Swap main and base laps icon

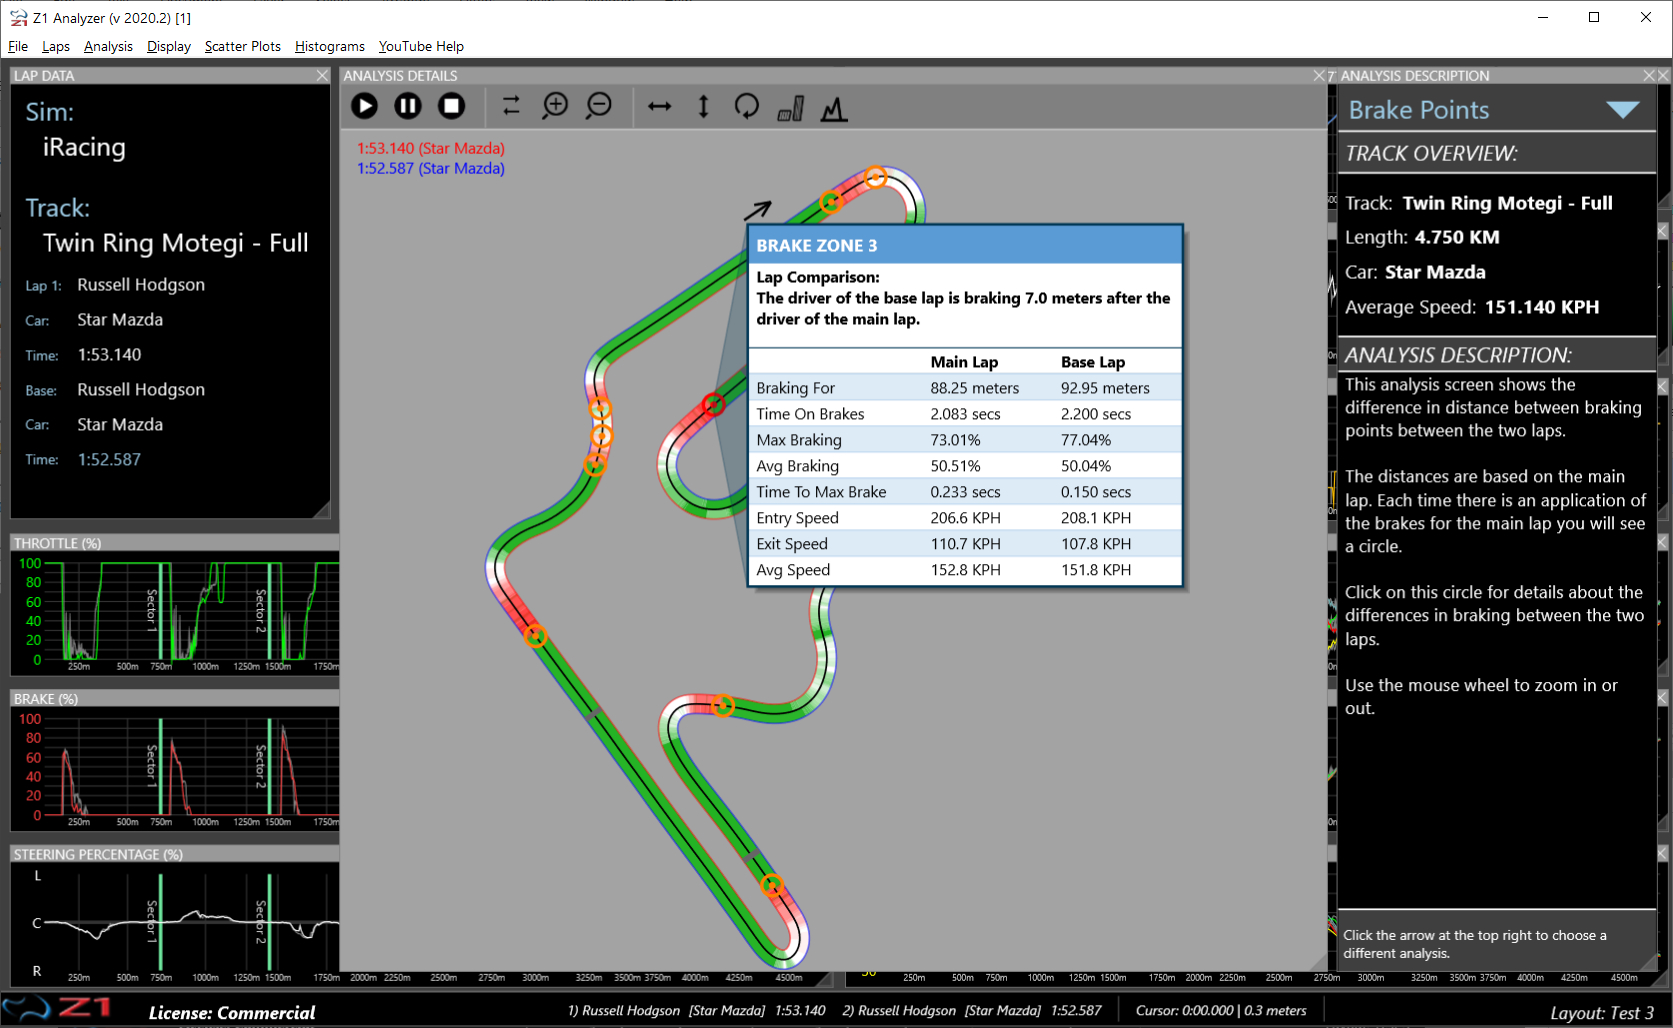point(511,106)
